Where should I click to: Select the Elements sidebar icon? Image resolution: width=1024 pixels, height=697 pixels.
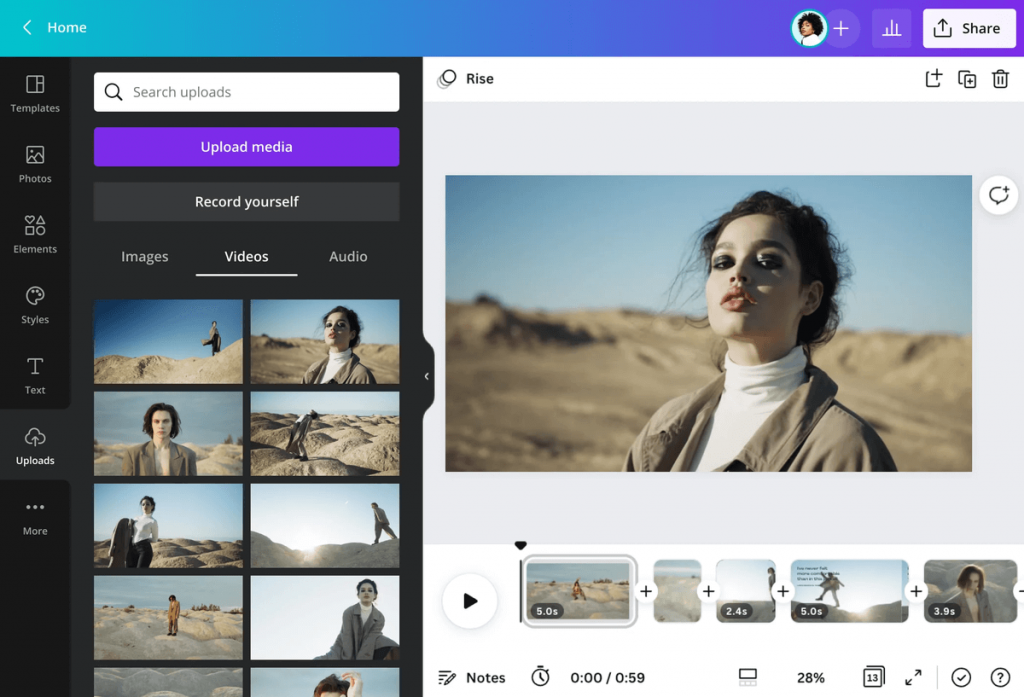[35, 233]
